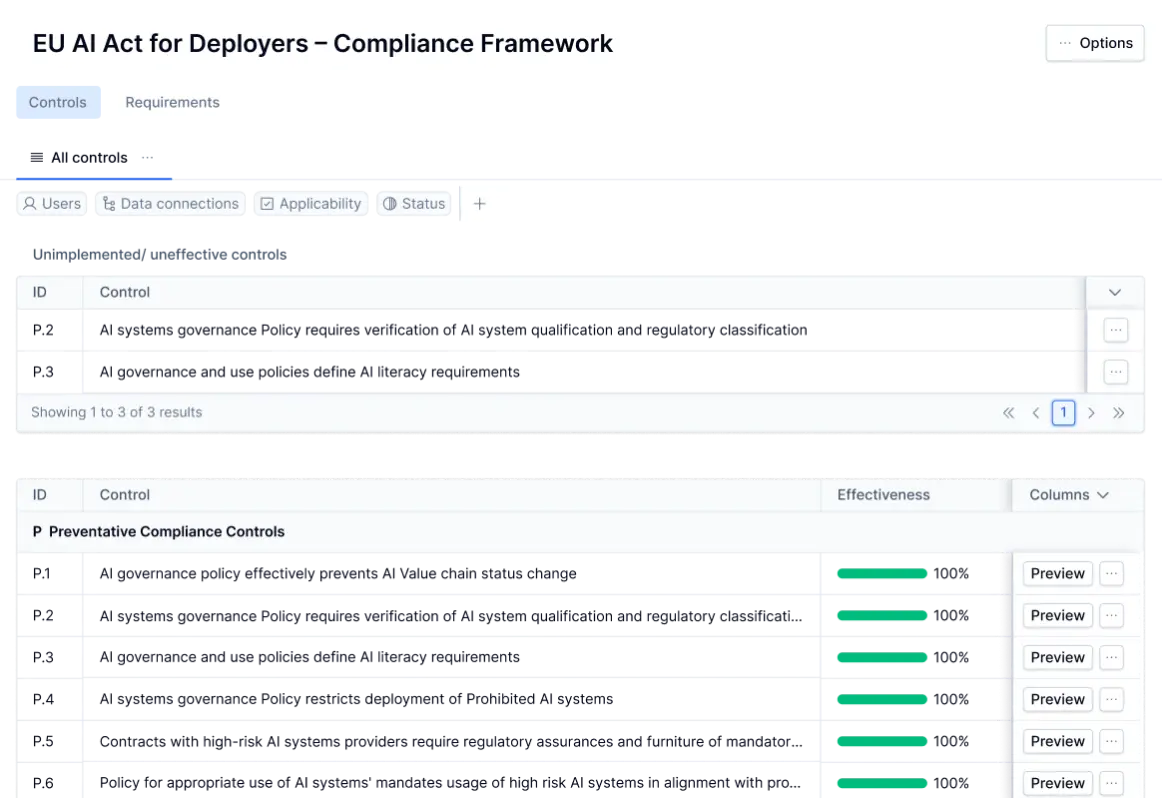
Task: Switch to the Requirements tab
Action: (172, 102)
